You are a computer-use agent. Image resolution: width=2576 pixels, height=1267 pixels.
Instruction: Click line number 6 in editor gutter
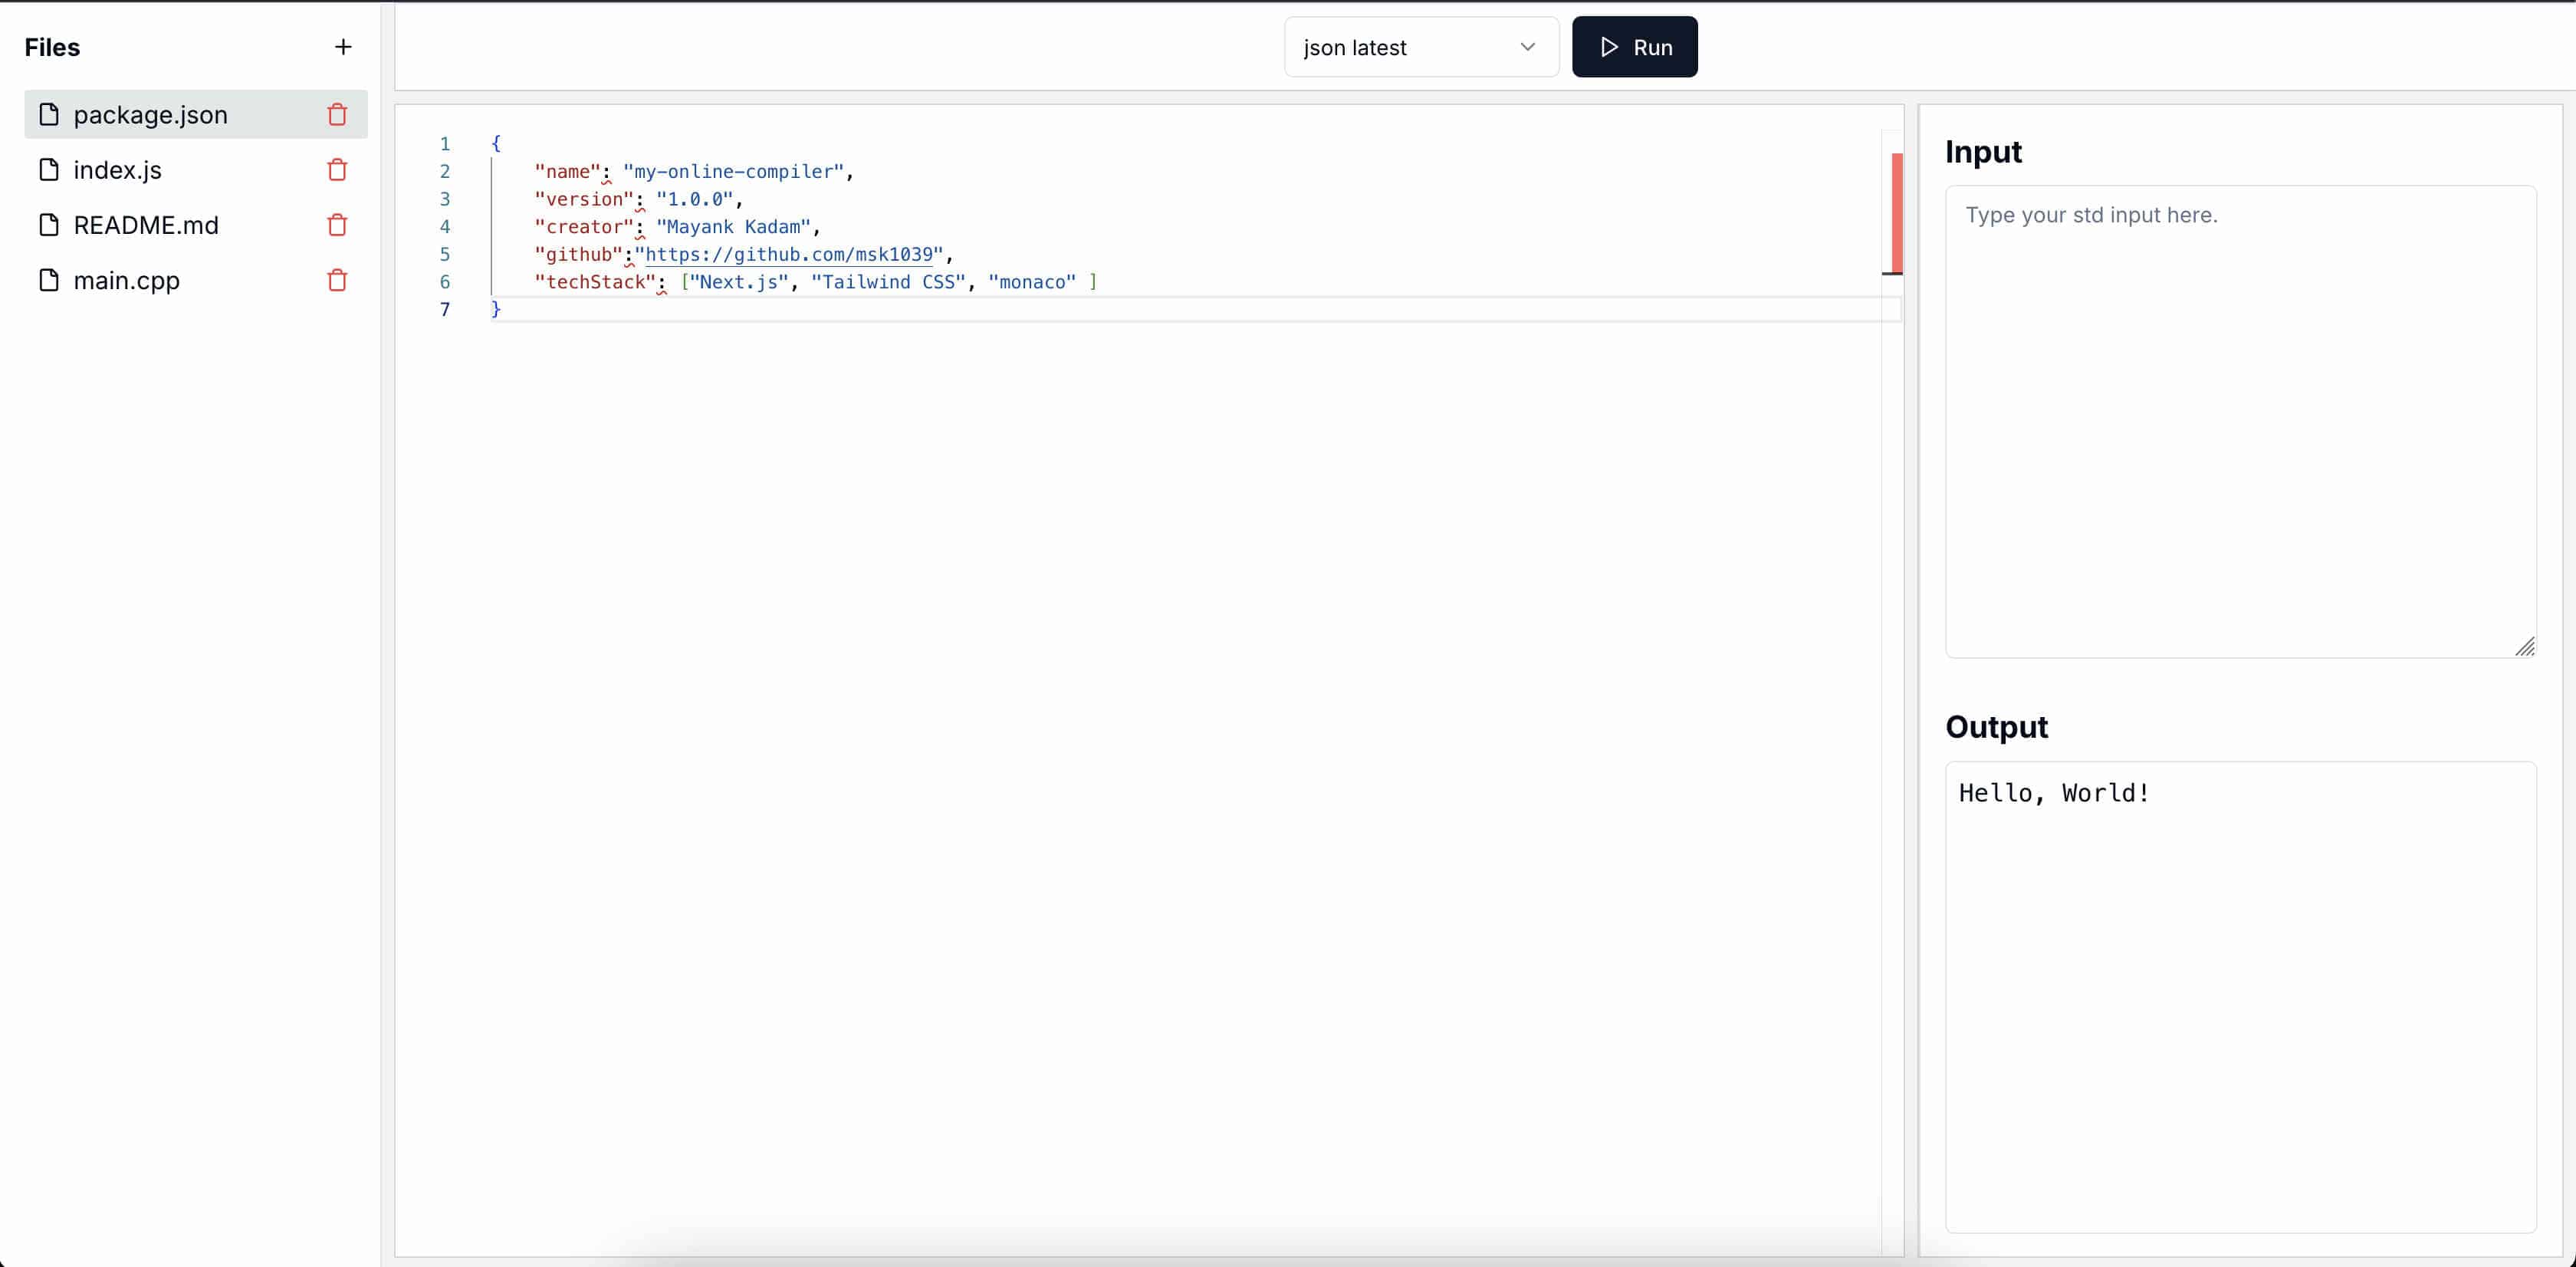coord(445,282)
